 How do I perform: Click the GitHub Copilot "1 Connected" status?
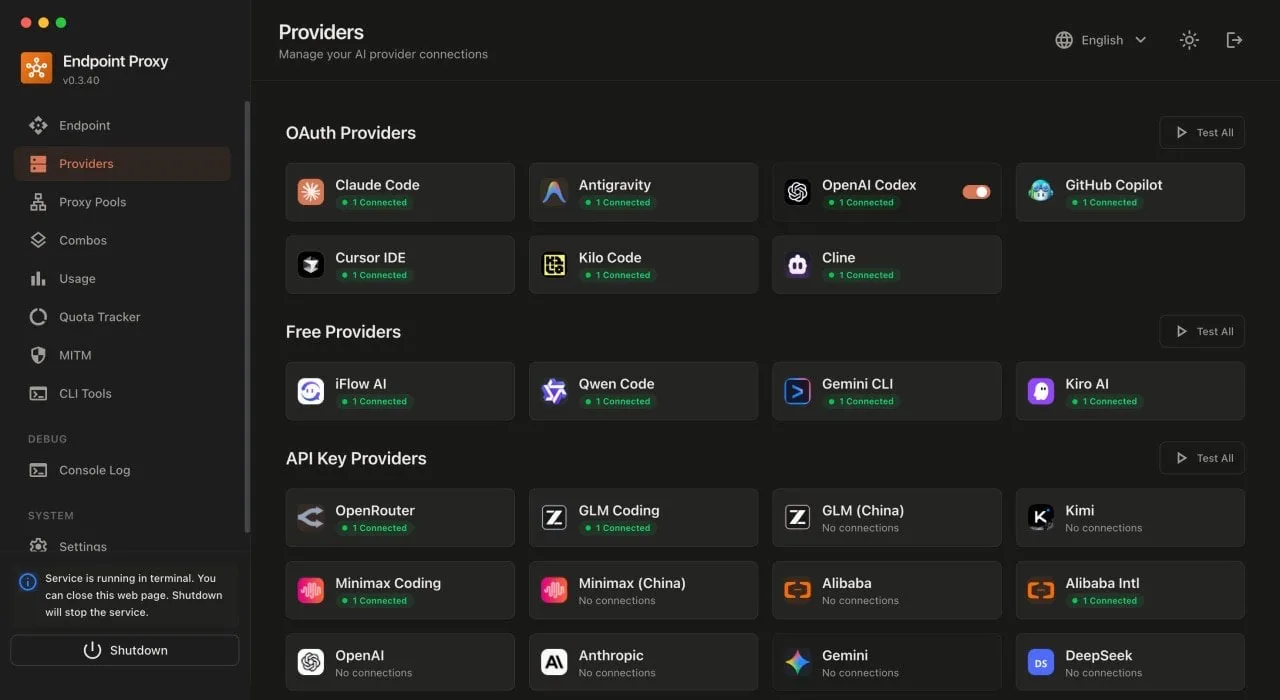click(1104, 203)
